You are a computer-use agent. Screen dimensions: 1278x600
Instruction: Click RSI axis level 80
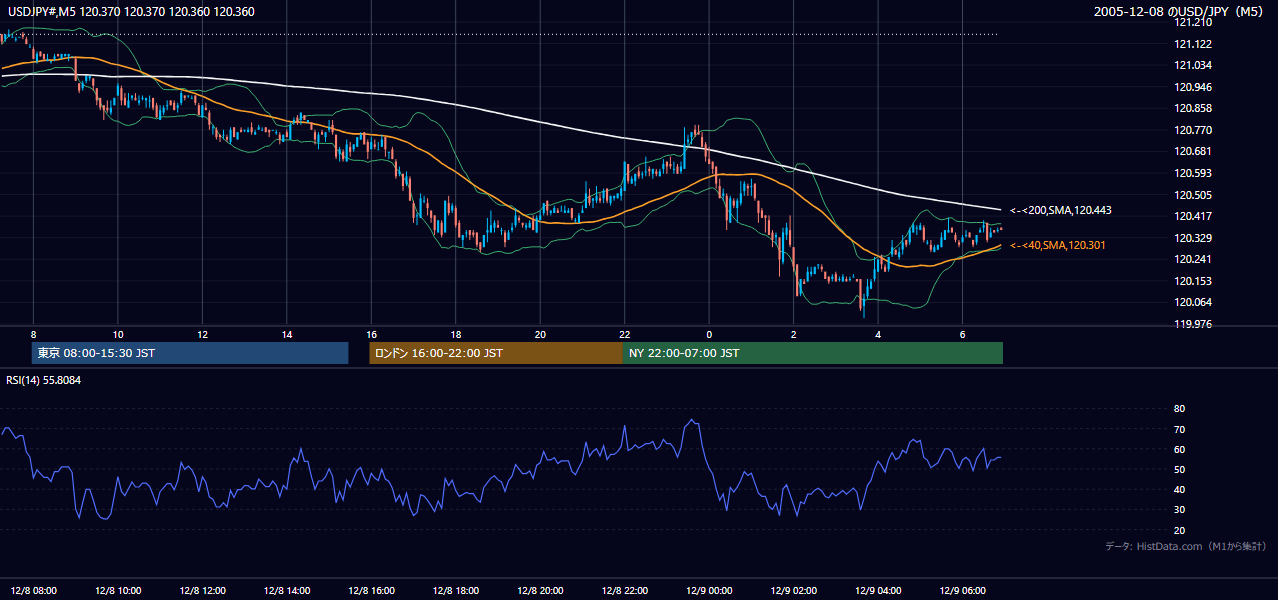[x=1179, y=409]
